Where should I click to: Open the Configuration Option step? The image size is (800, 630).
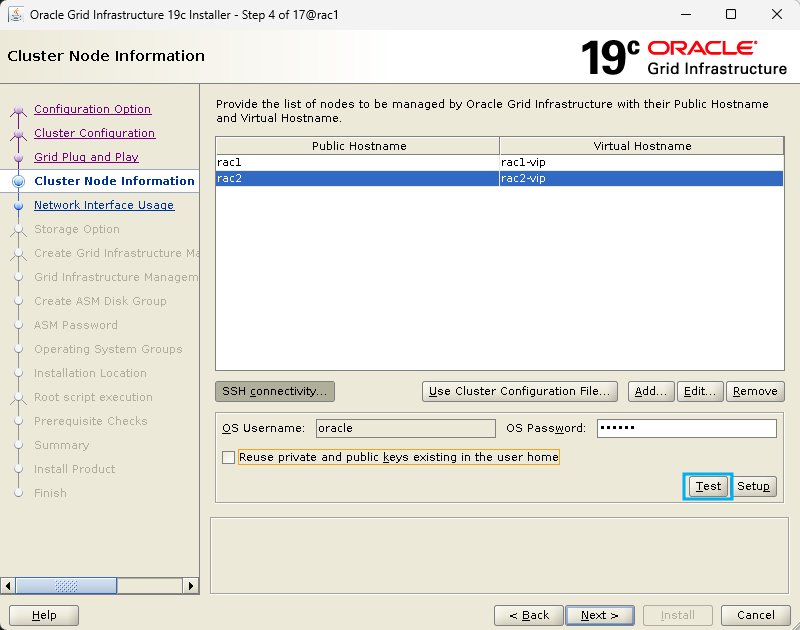point(92,109)
